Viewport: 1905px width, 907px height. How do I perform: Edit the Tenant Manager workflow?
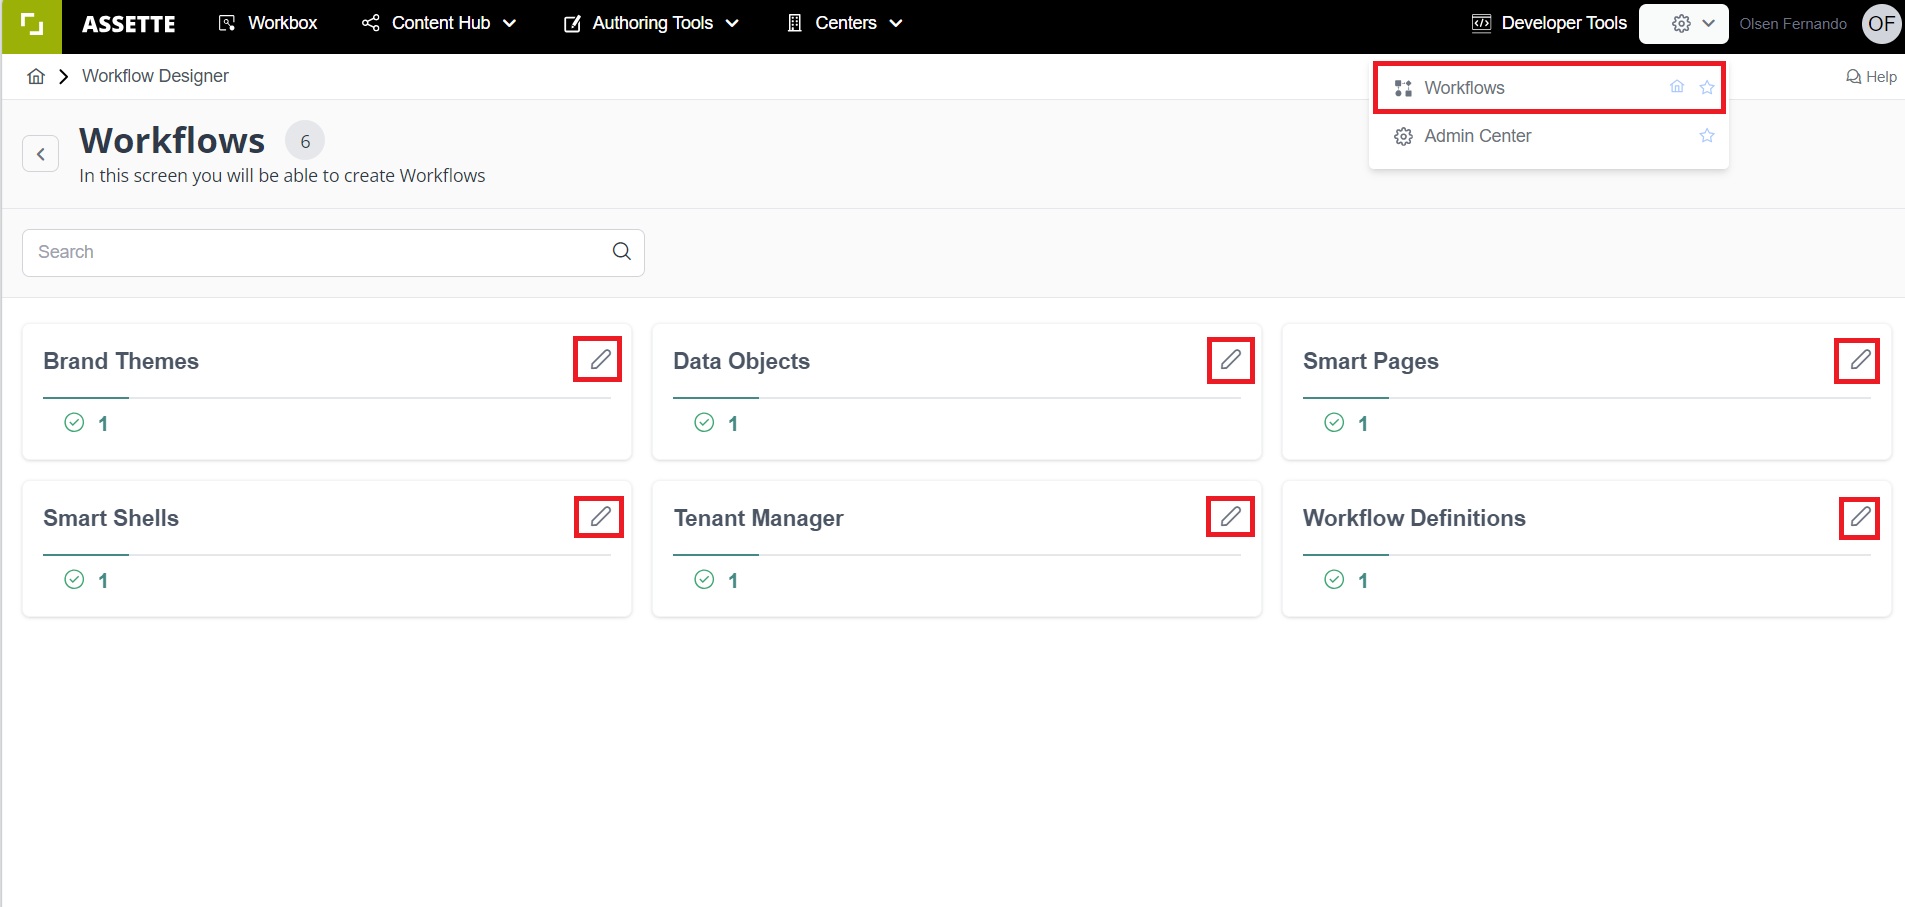coord(1230,516)
